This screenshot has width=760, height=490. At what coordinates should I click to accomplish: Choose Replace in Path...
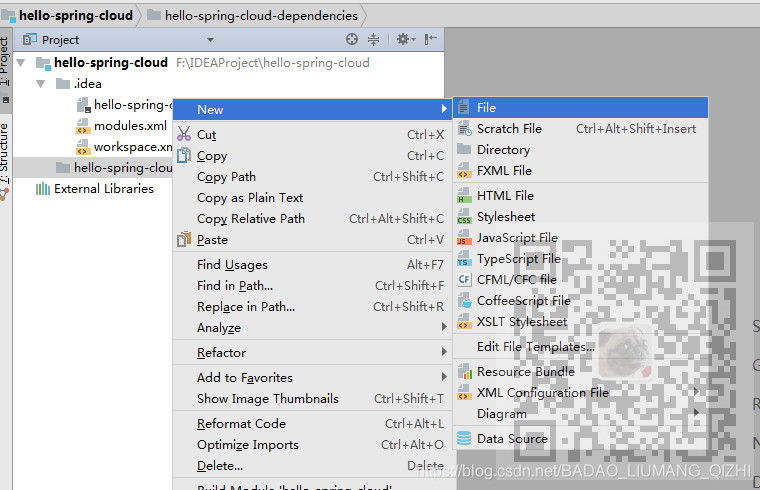click(x=313, y=307)
